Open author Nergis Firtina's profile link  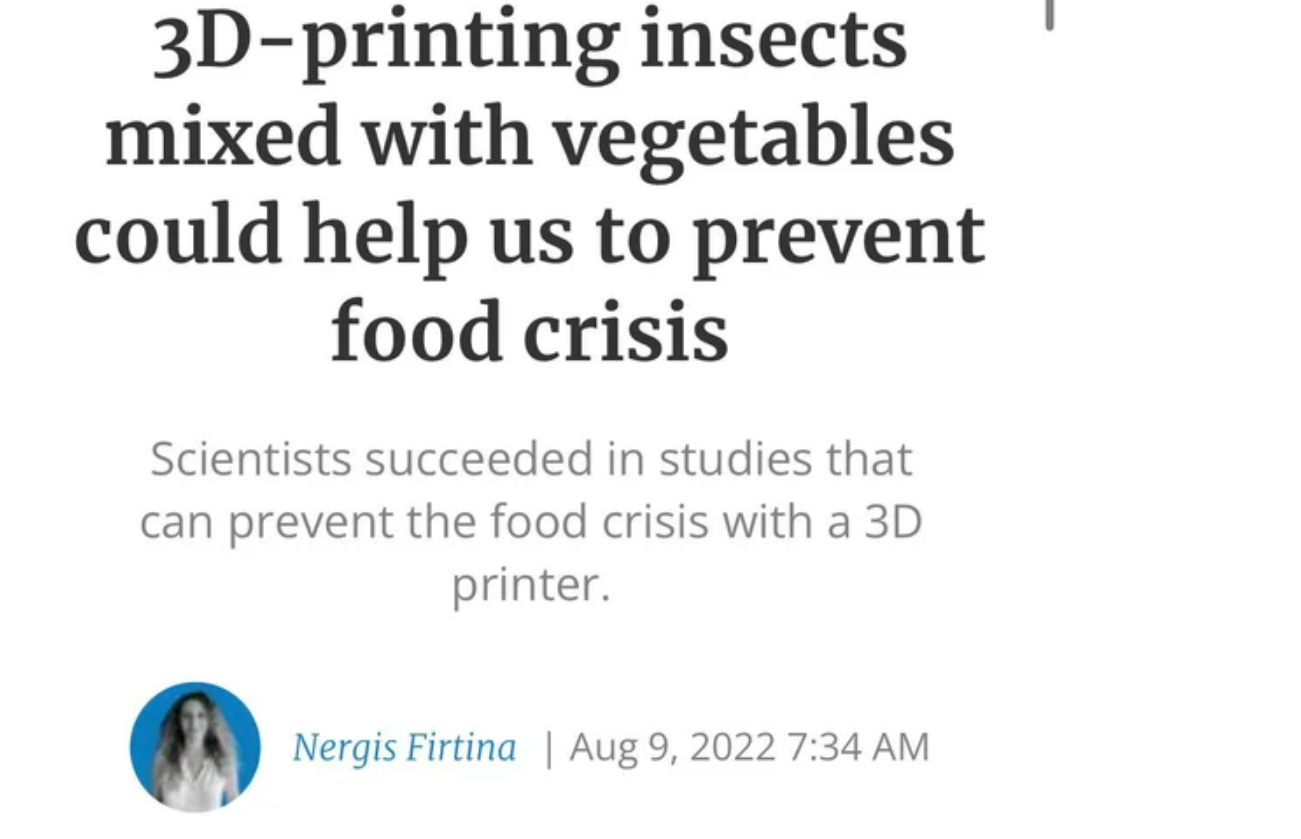[404, 748]
